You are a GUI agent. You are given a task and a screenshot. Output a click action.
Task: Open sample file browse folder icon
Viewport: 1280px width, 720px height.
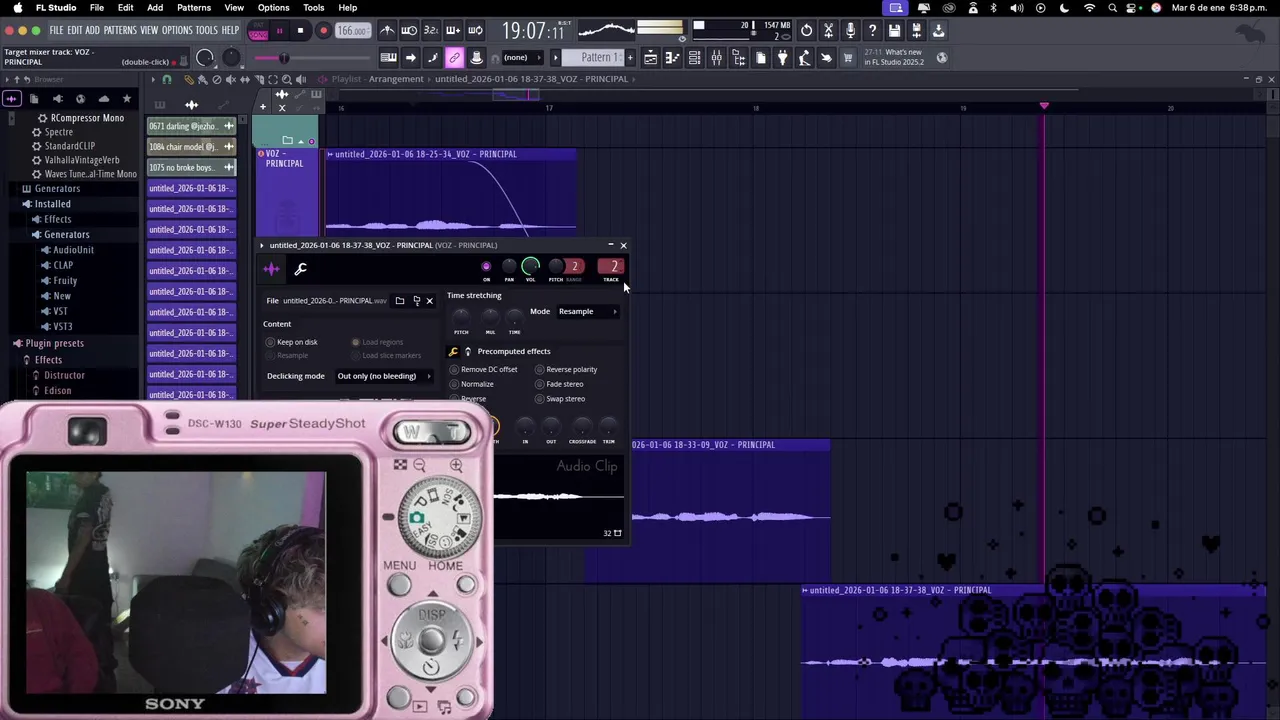(x=400, y=301)
